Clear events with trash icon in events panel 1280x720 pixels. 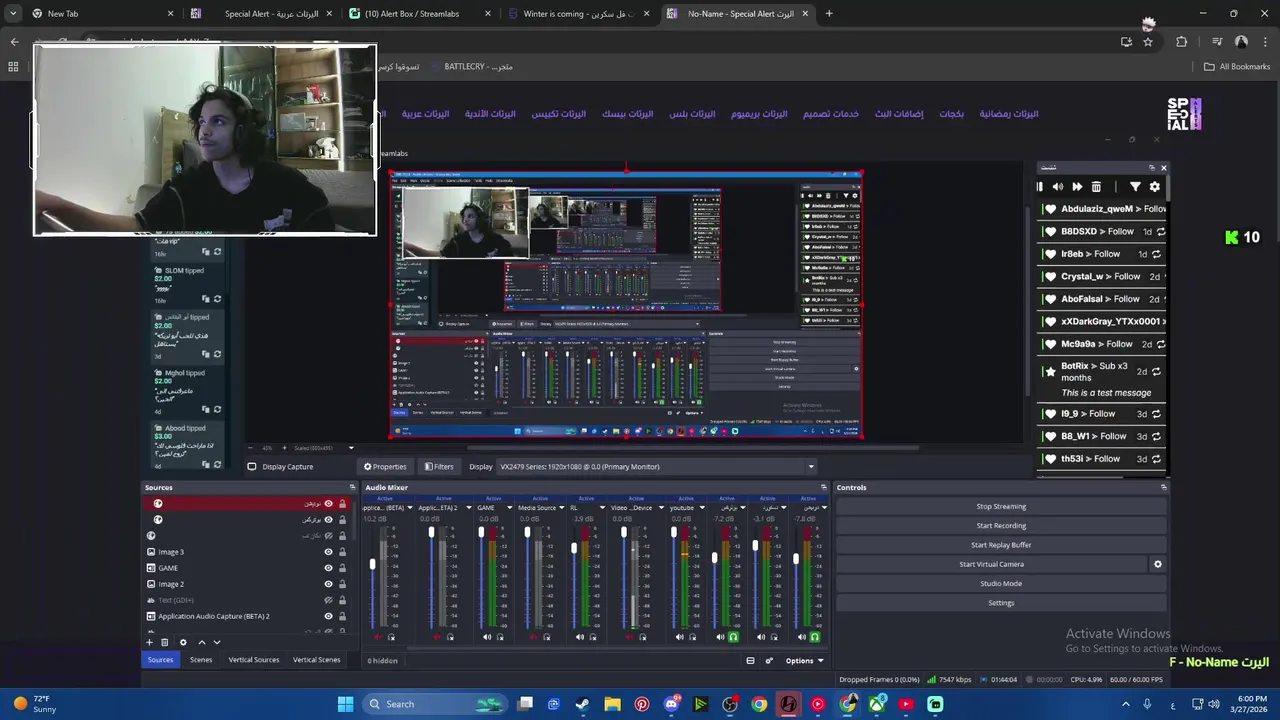click(1096, 187)
